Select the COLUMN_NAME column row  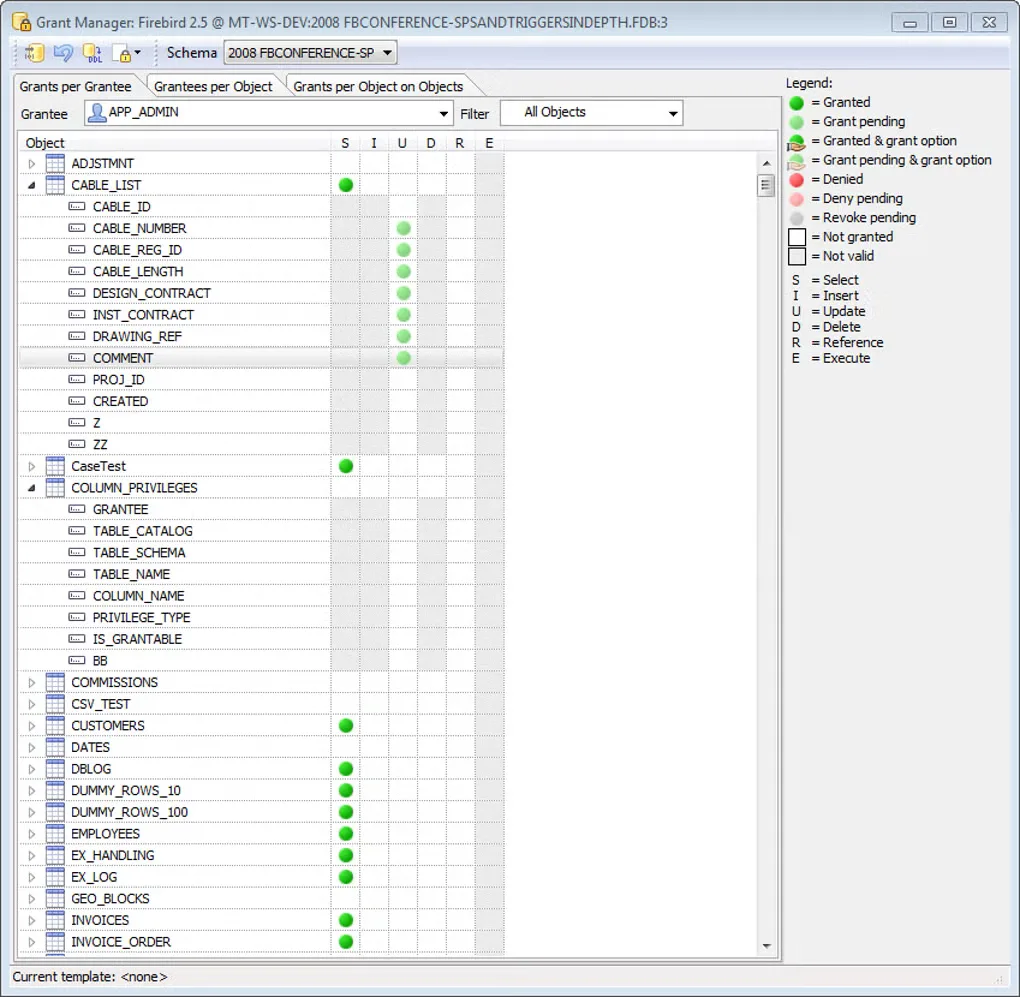262,596
